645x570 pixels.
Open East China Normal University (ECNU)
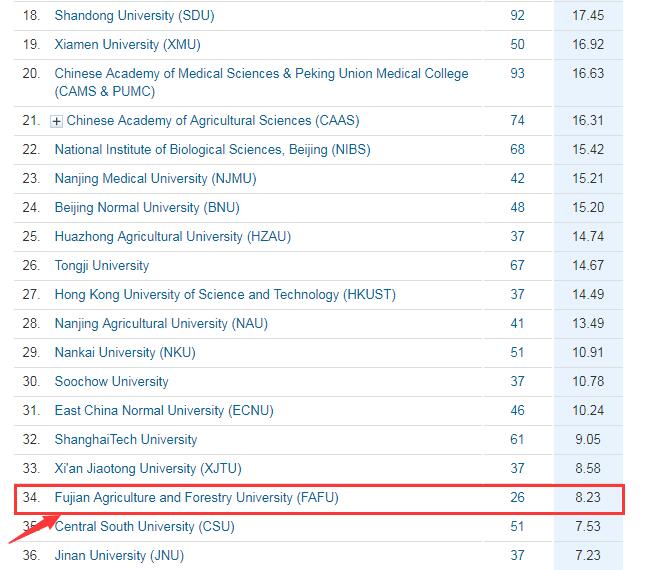[x=164, y=411]
